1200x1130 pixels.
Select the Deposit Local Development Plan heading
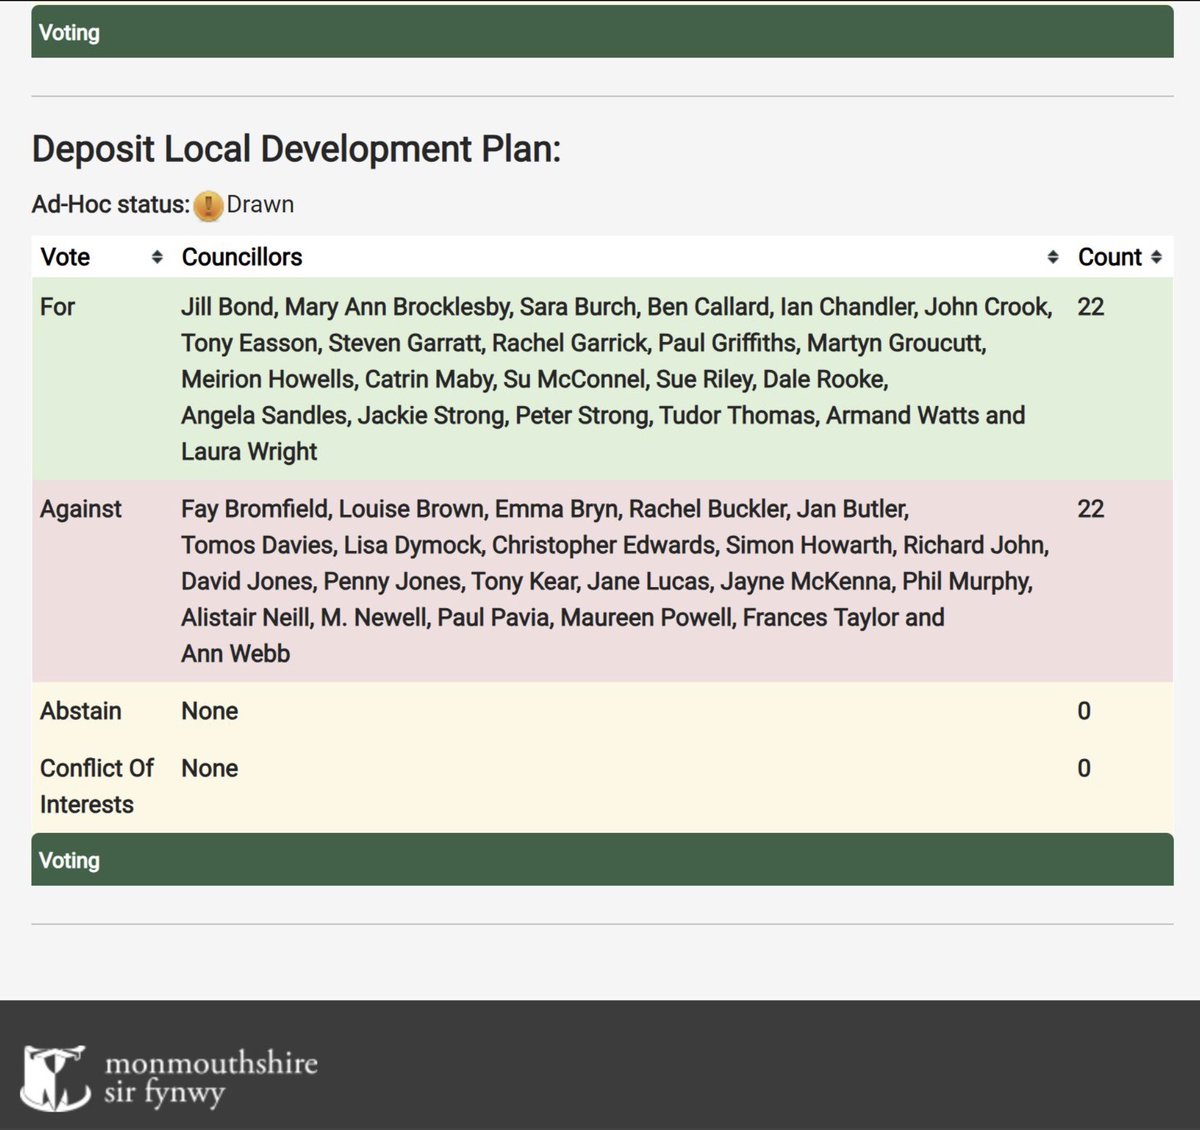click(x=296, y=149)
